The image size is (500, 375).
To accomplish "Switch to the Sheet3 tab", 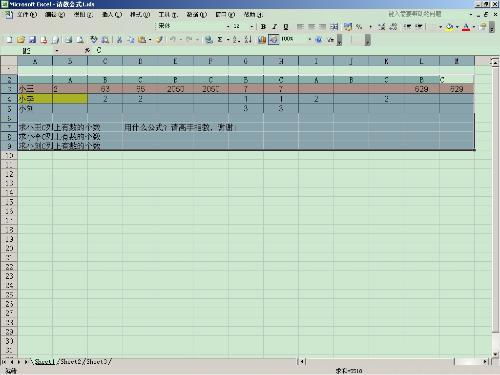I will tap(98, 361).
